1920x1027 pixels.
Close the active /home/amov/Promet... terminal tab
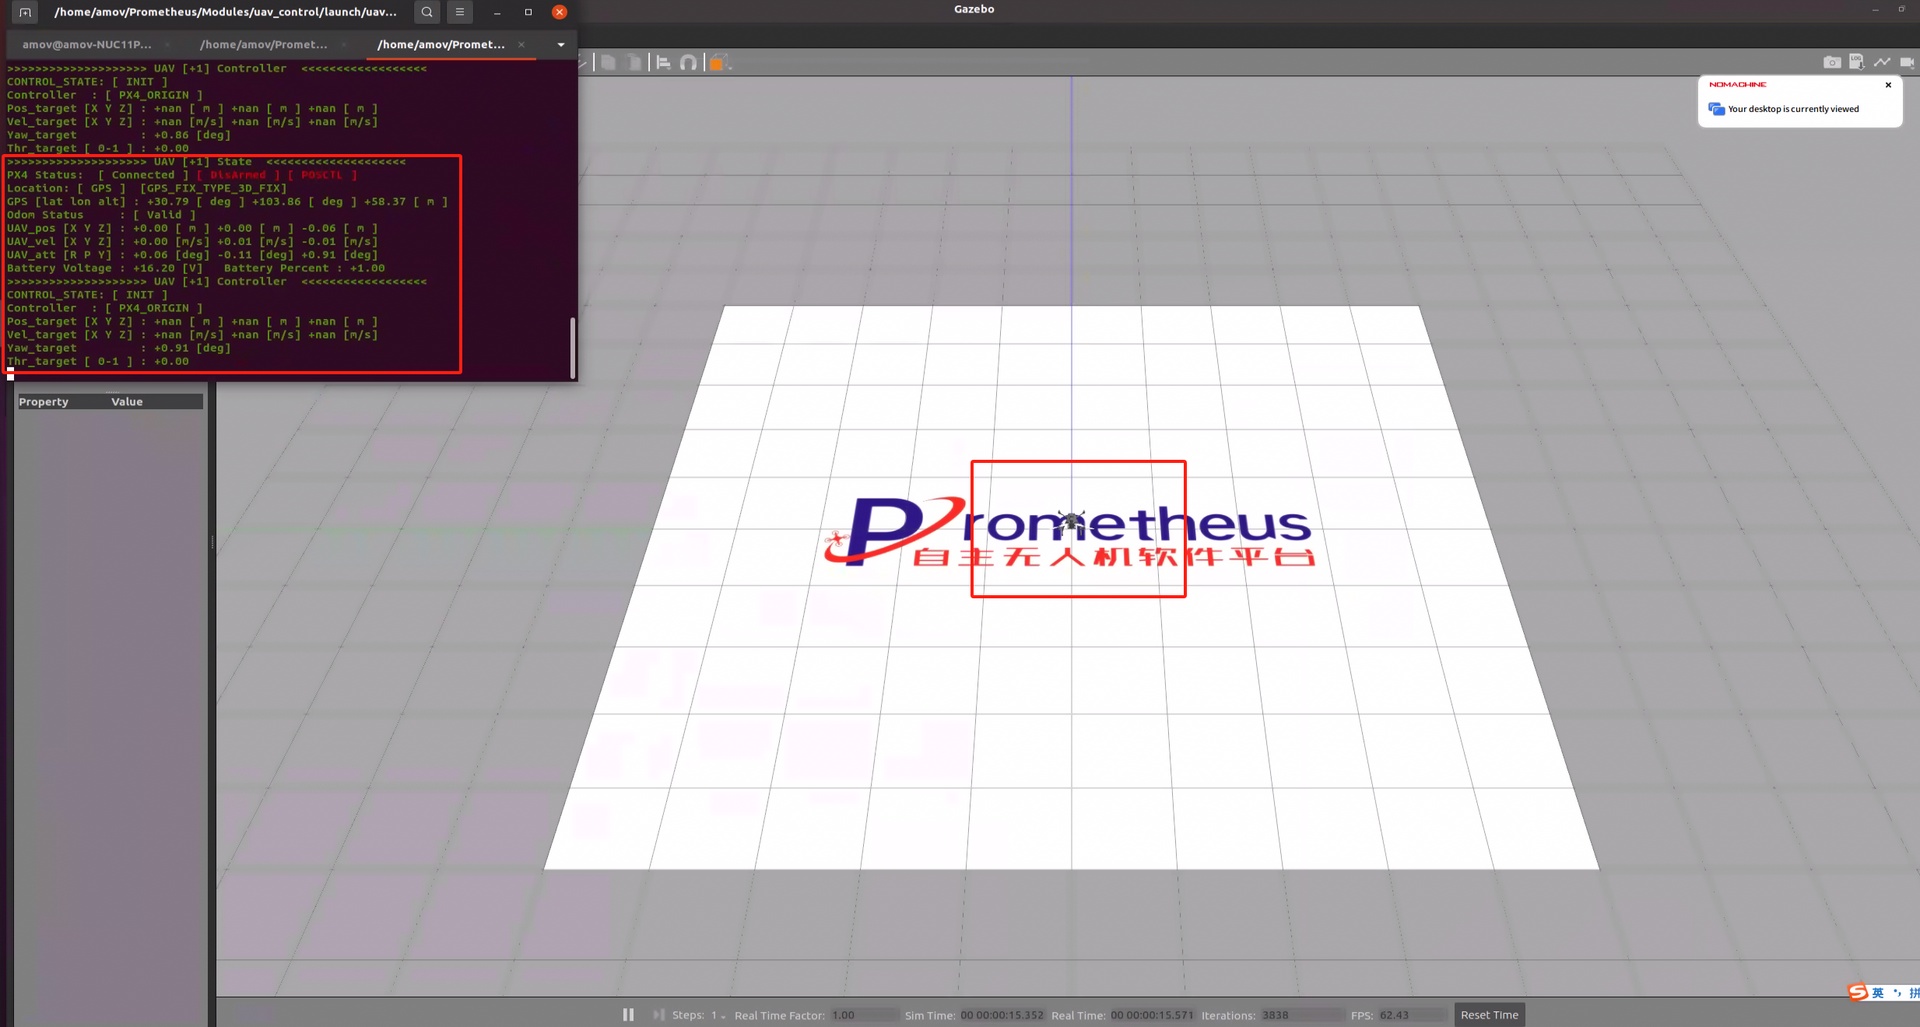pos(521,44)
